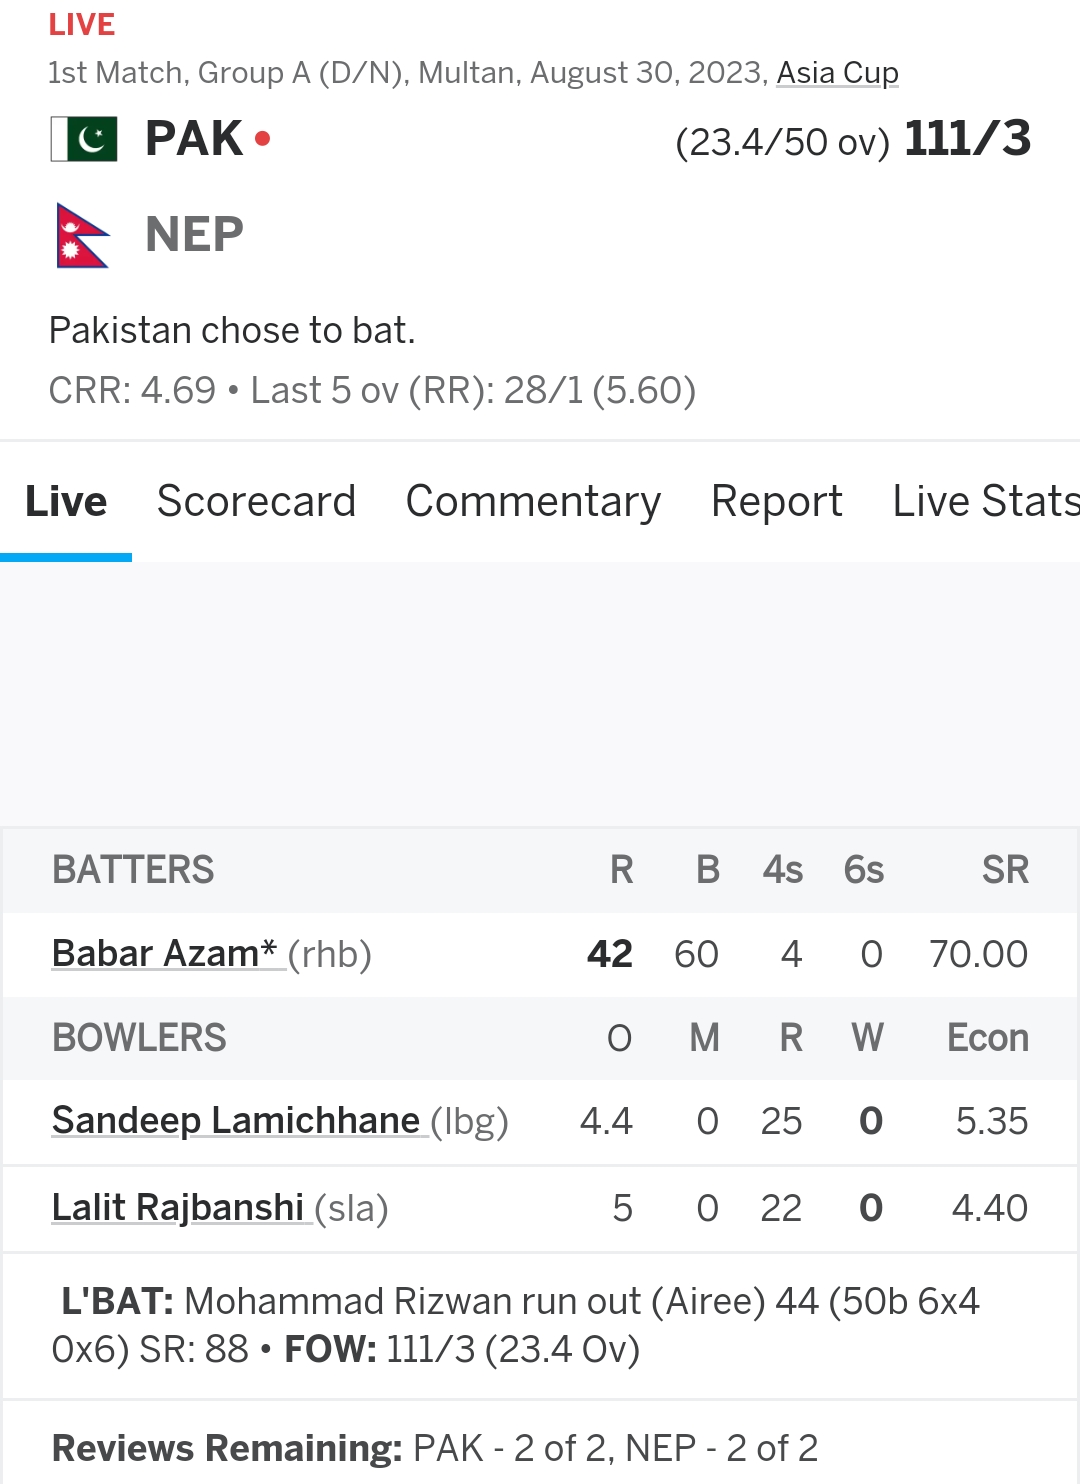1080x1484 pixels.
Task: Open Babar Azam's player profile
Action: pos(164,954)
